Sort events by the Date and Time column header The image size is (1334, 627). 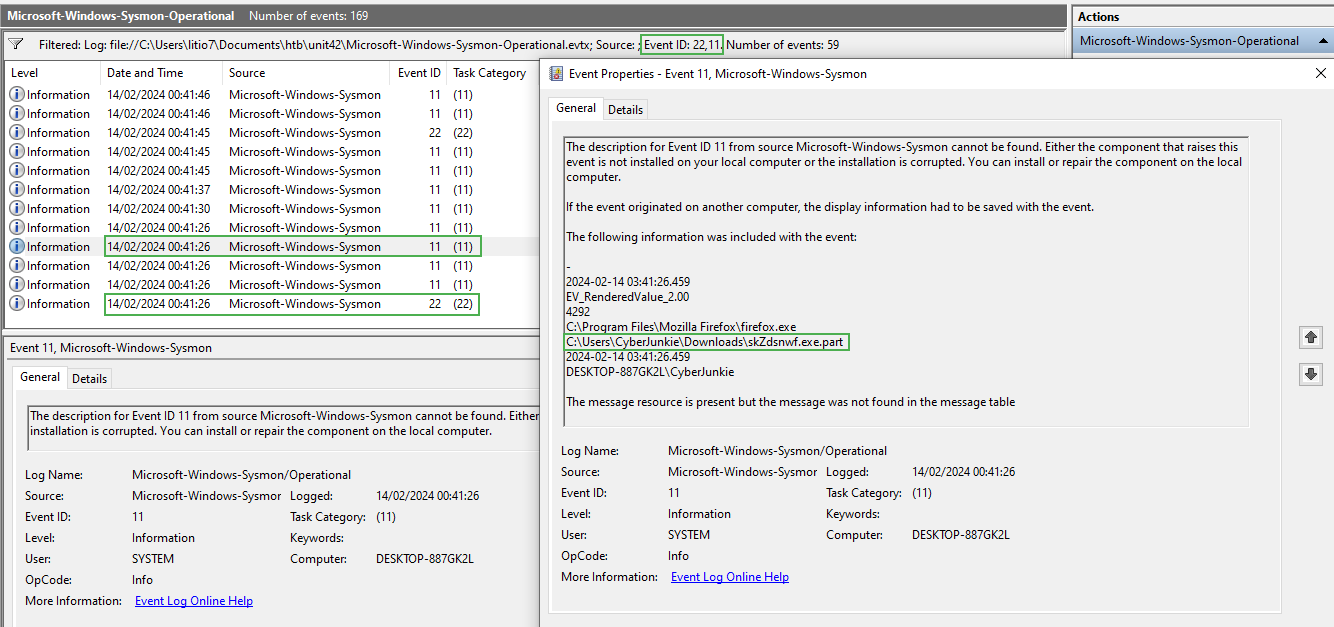coord(161,73)
